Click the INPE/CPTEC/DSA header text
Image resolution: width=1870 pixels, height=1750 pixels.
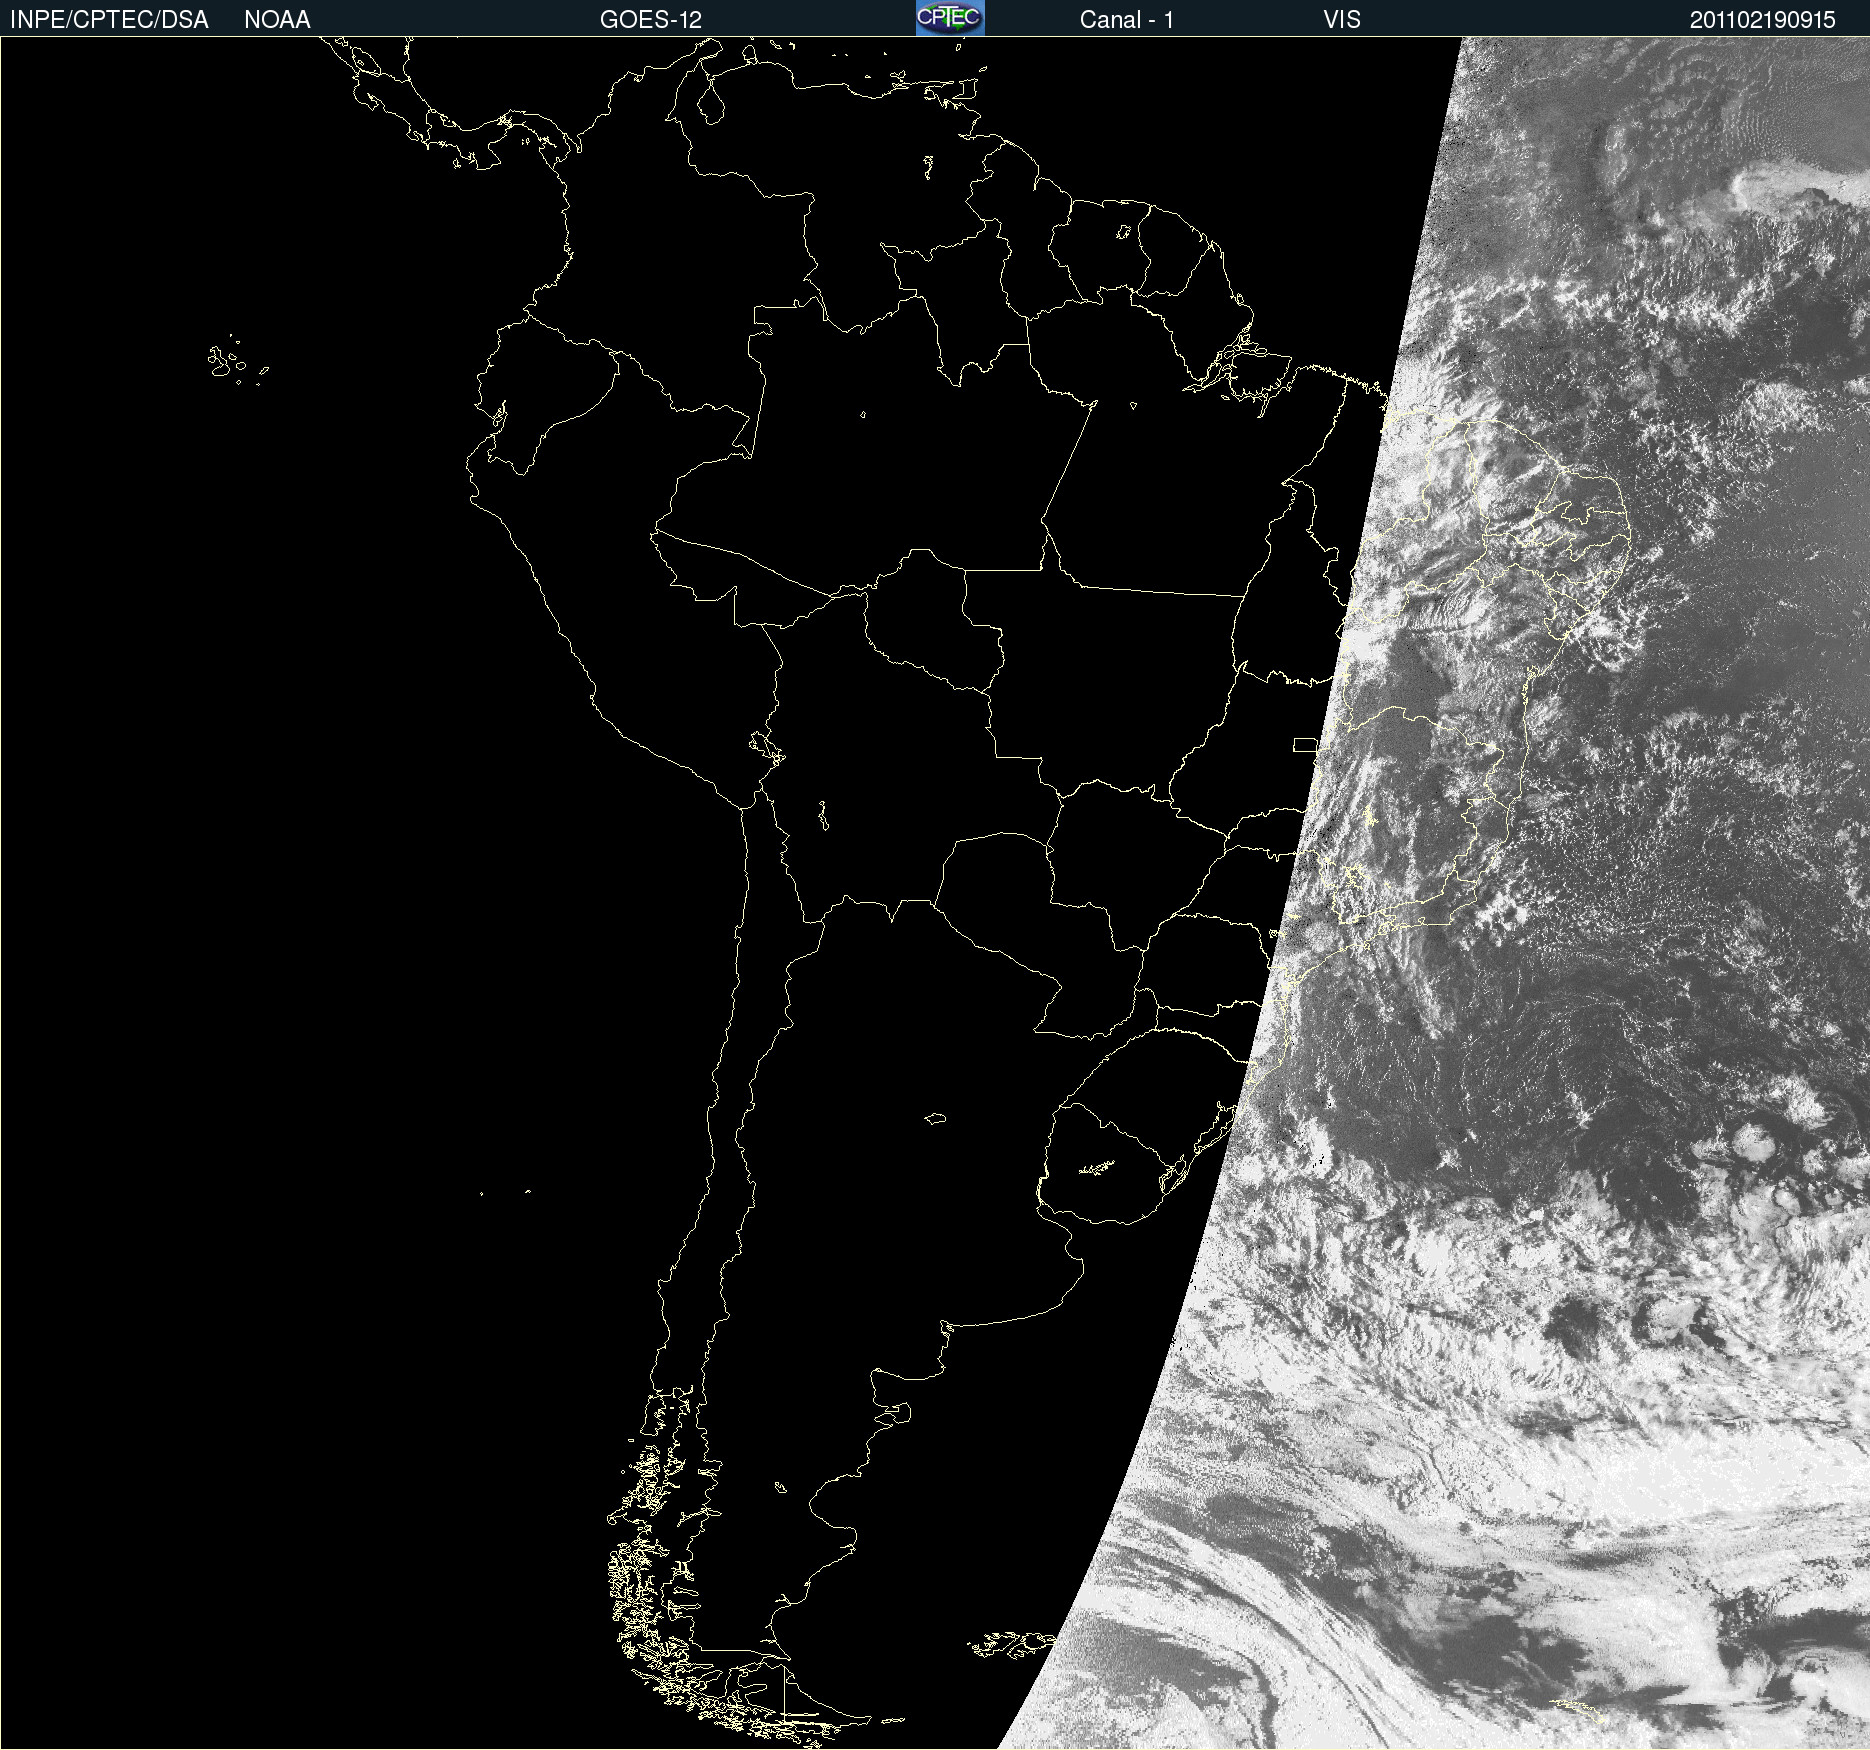(109, 20)
